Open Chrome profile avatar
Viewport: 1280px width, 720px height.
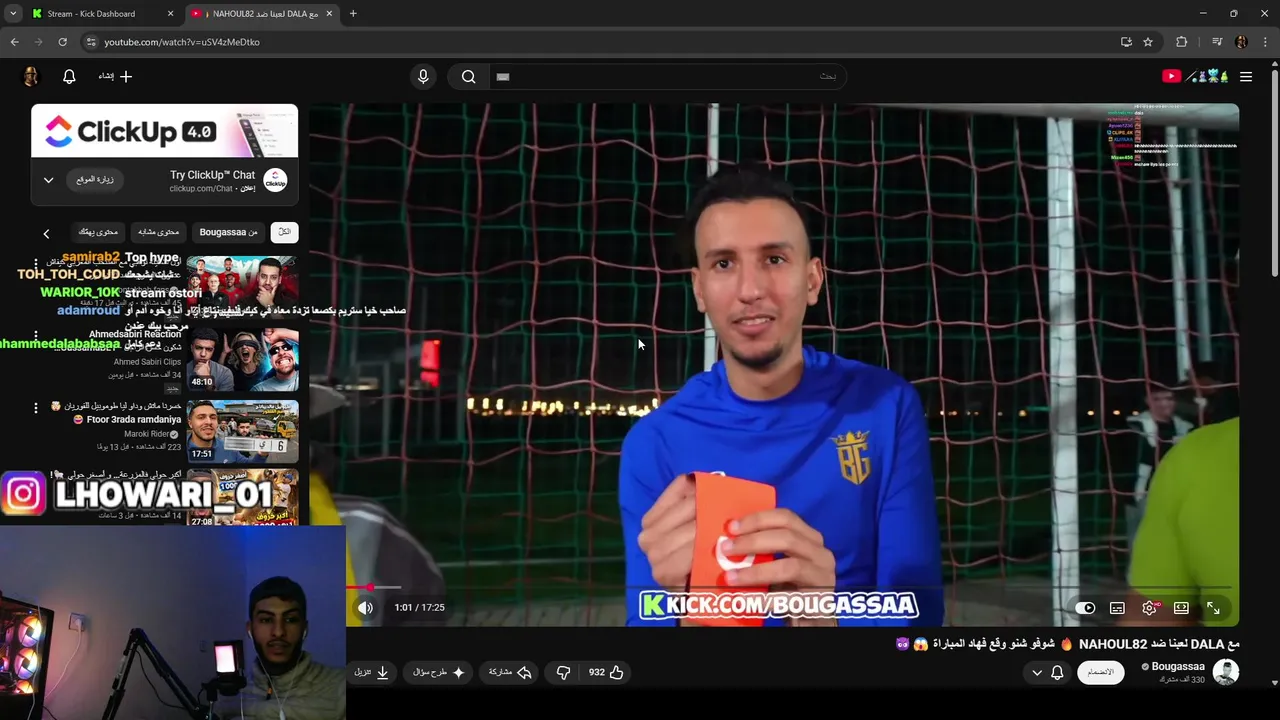pos(1241,42)
